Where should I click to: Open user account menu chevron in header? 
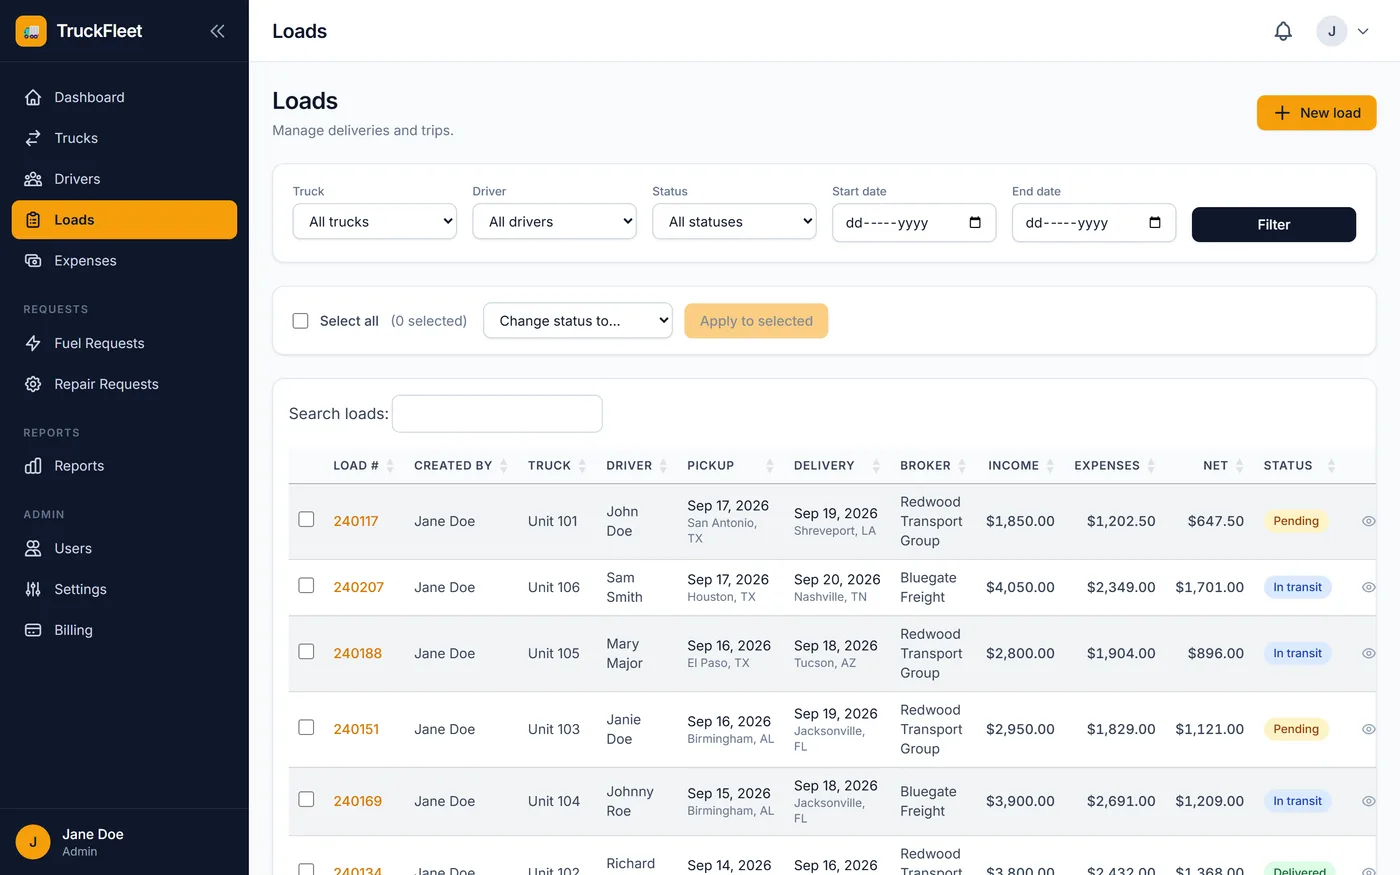click(1363, 31)
